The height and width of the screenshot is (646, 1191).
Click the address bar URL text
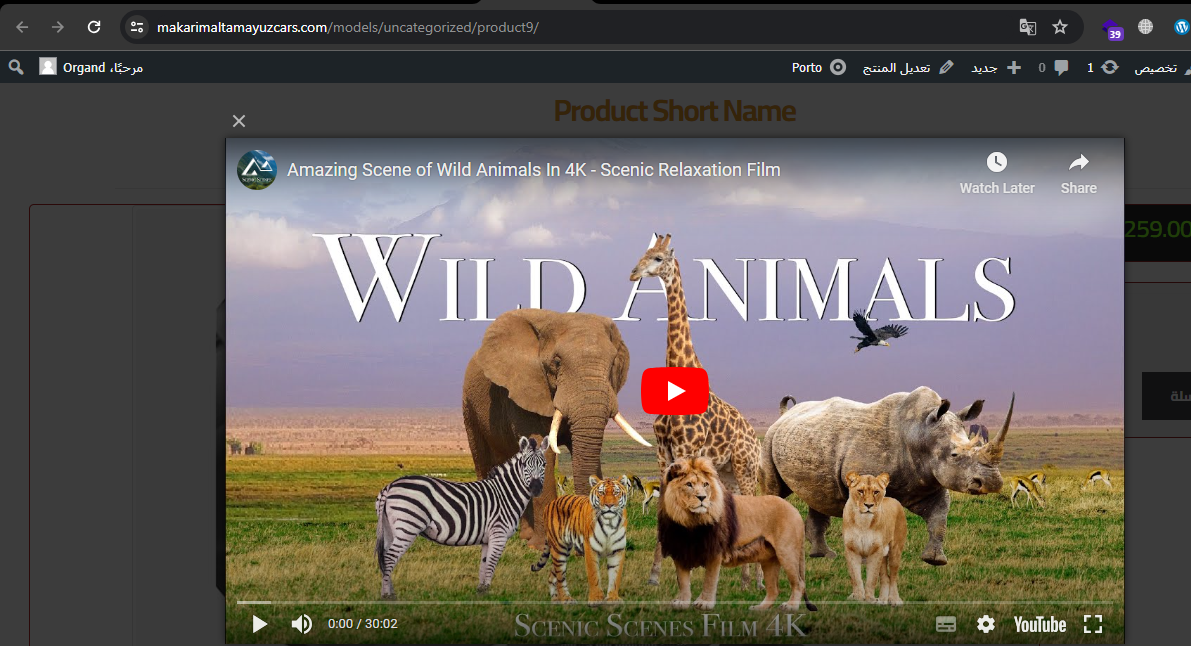point(348,27)
